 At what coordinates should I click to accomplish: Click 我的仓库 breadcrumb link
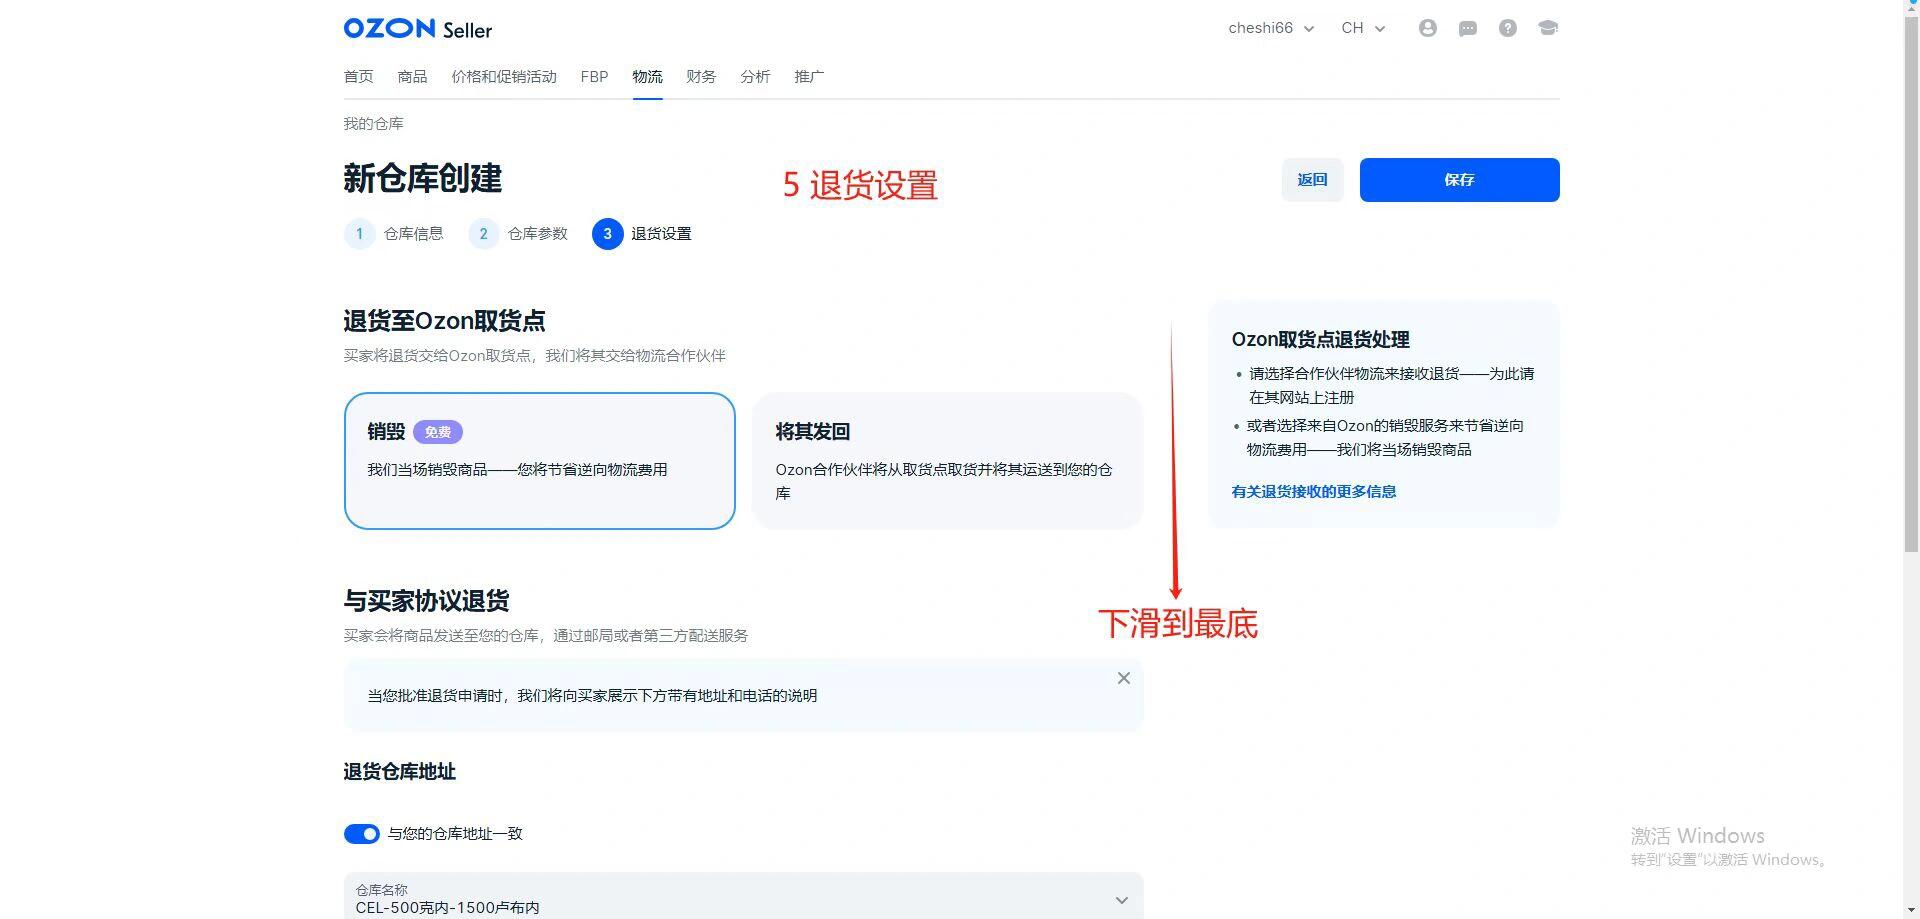point(373,124)
